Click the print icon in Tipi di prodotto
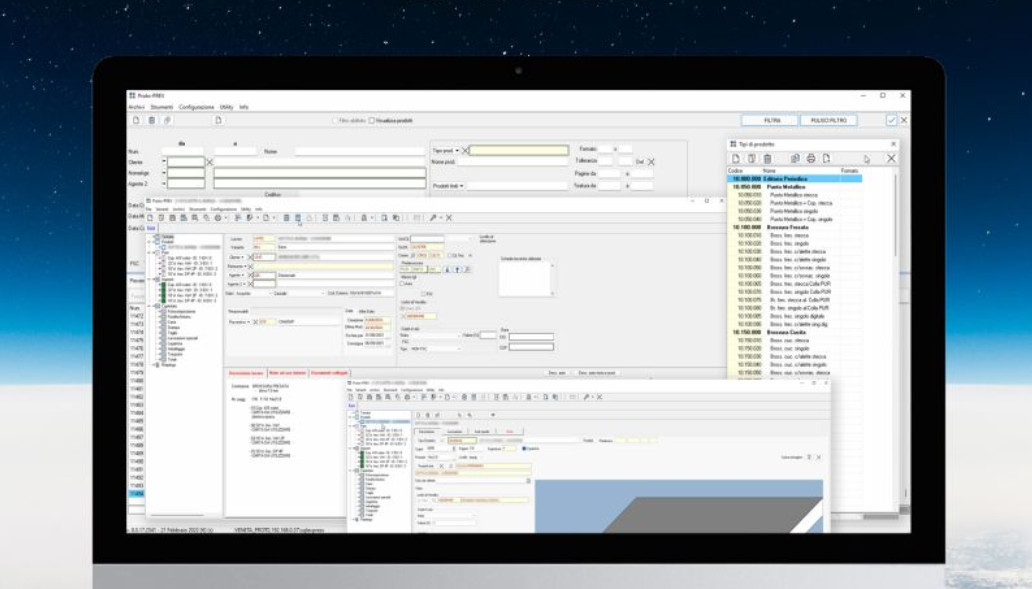This screenshot has width=1032, height=589. click(811, 158)
